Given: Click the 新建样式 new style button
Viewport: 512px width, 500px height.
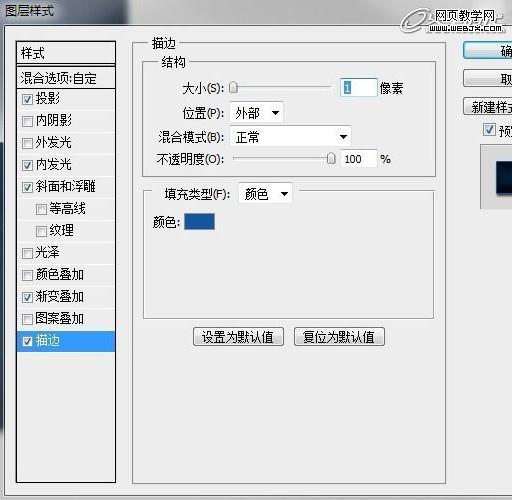Looking at the screenshot, I should tap(488, 107).
